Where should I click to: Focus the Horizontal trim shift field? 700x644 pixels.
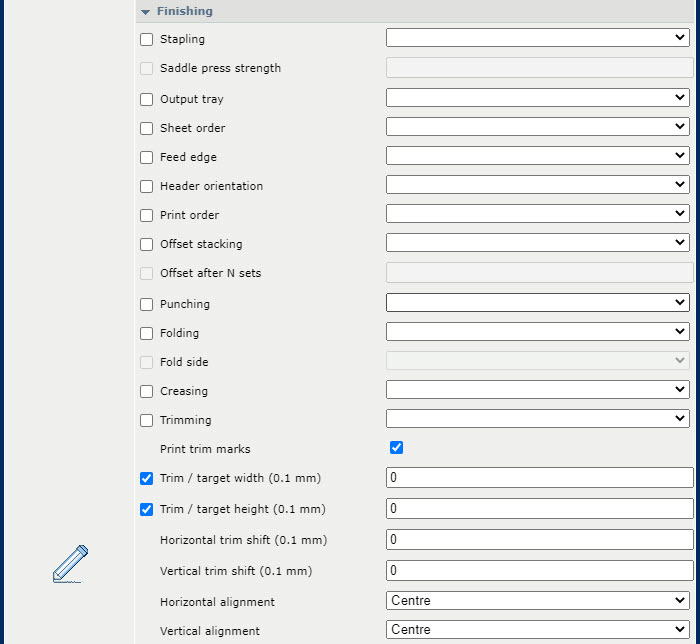click(538, 540)
